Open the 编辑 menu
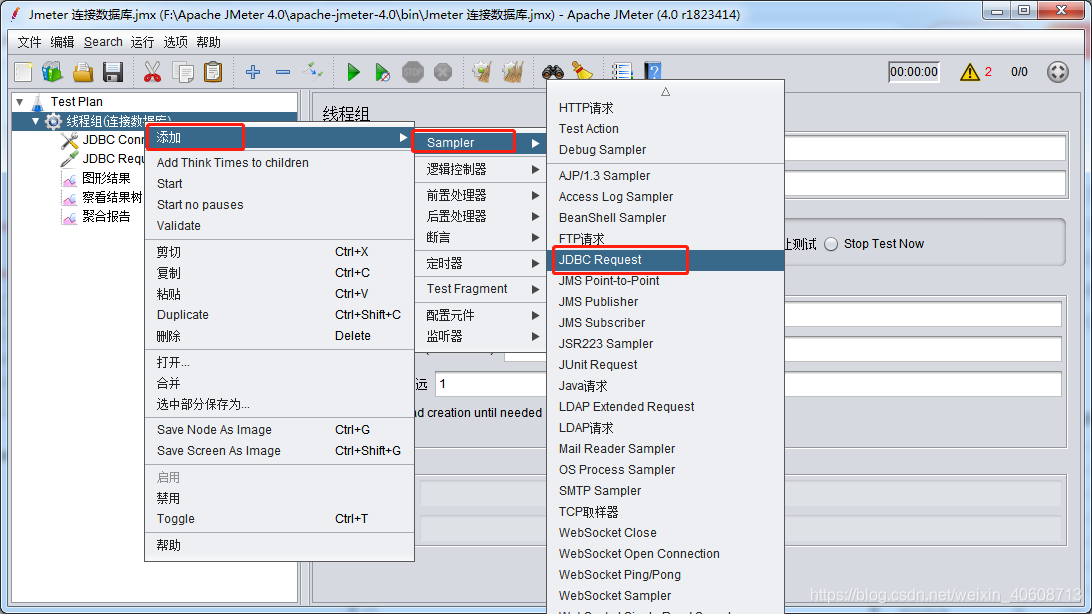The width and height of the screenshot is (1092, 614). pos(62,42)
